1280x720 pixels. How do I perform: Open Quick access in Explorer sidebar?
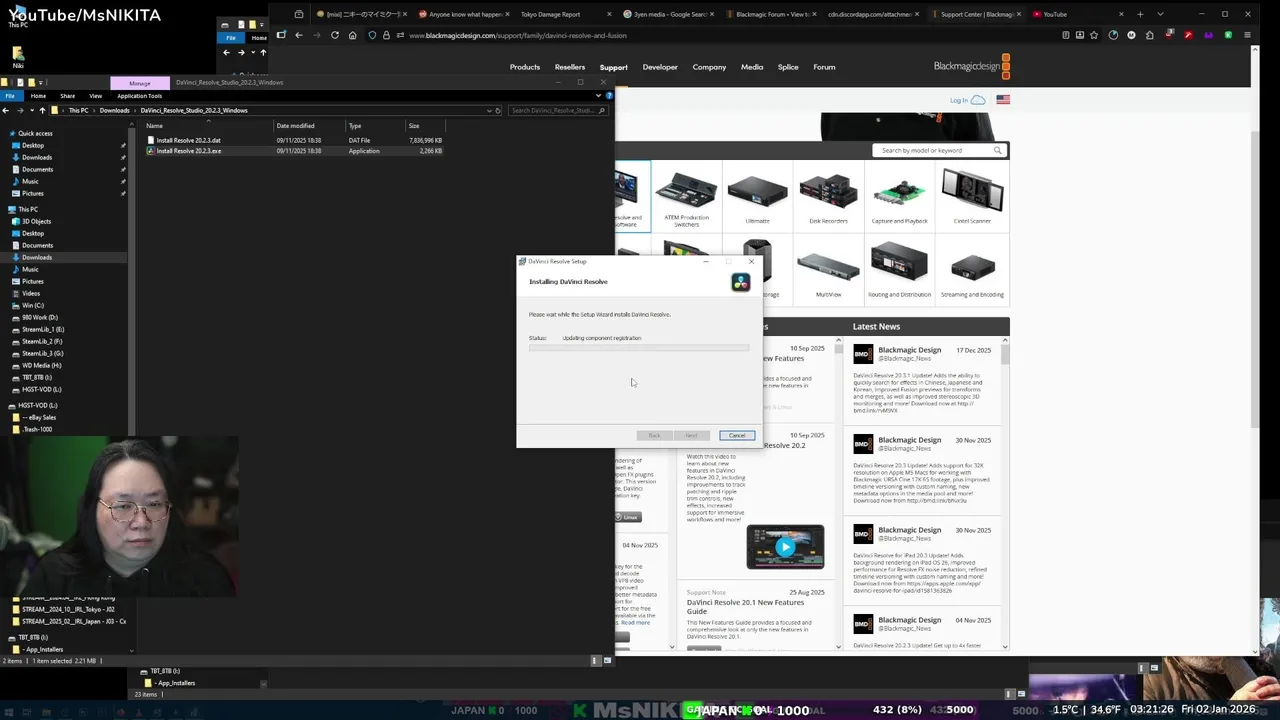pyautogui.click(x=35, y=133)
